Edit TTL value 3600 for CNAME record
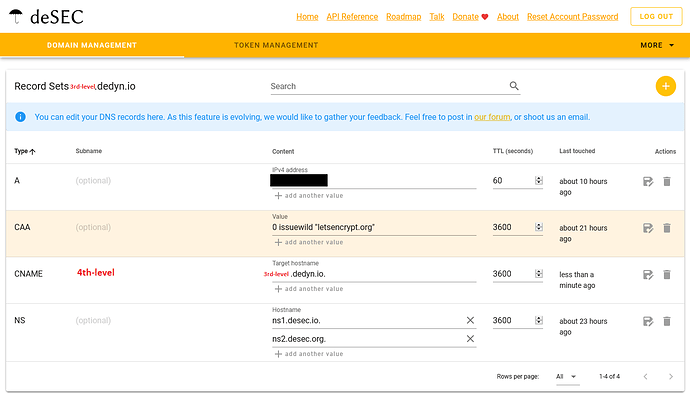 click(x=513, y=274)
